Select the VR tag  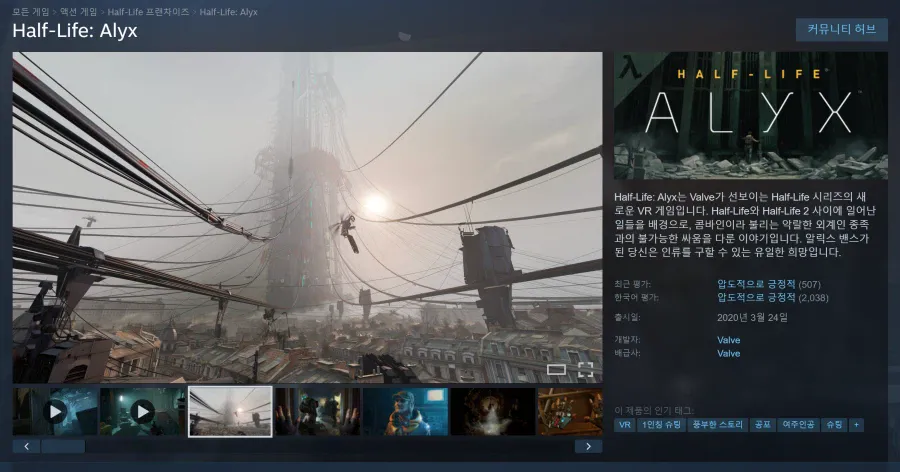pos(625,425)
